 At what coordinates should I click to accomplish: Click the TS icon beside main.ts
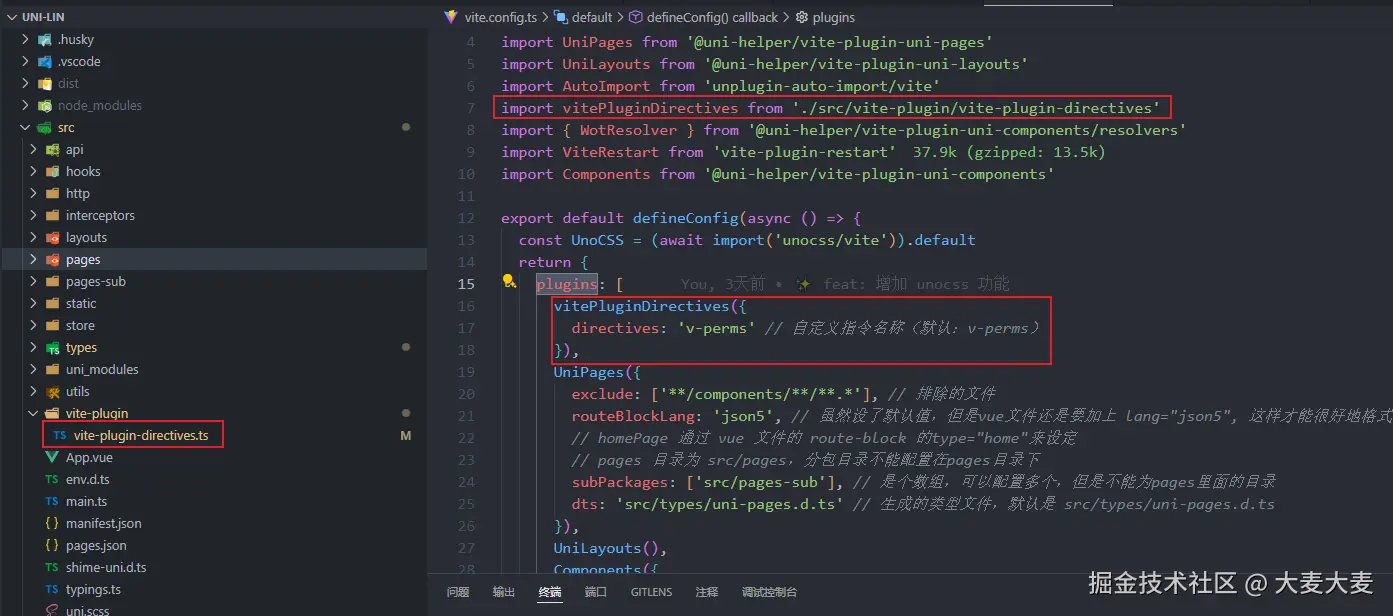(50, 501)
